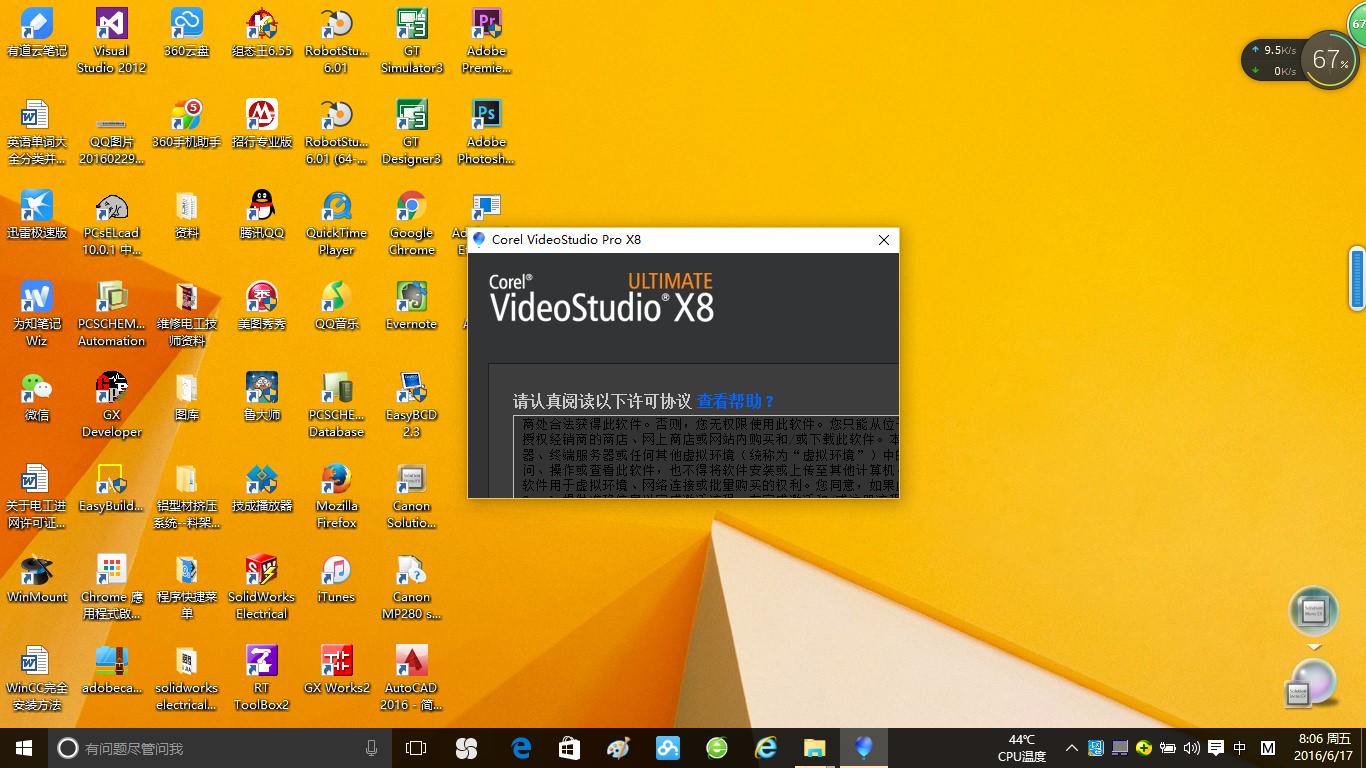The image size is (1366, 768).
Task: Launch 美图秀秀 from desktop
Action: [262, 306]
